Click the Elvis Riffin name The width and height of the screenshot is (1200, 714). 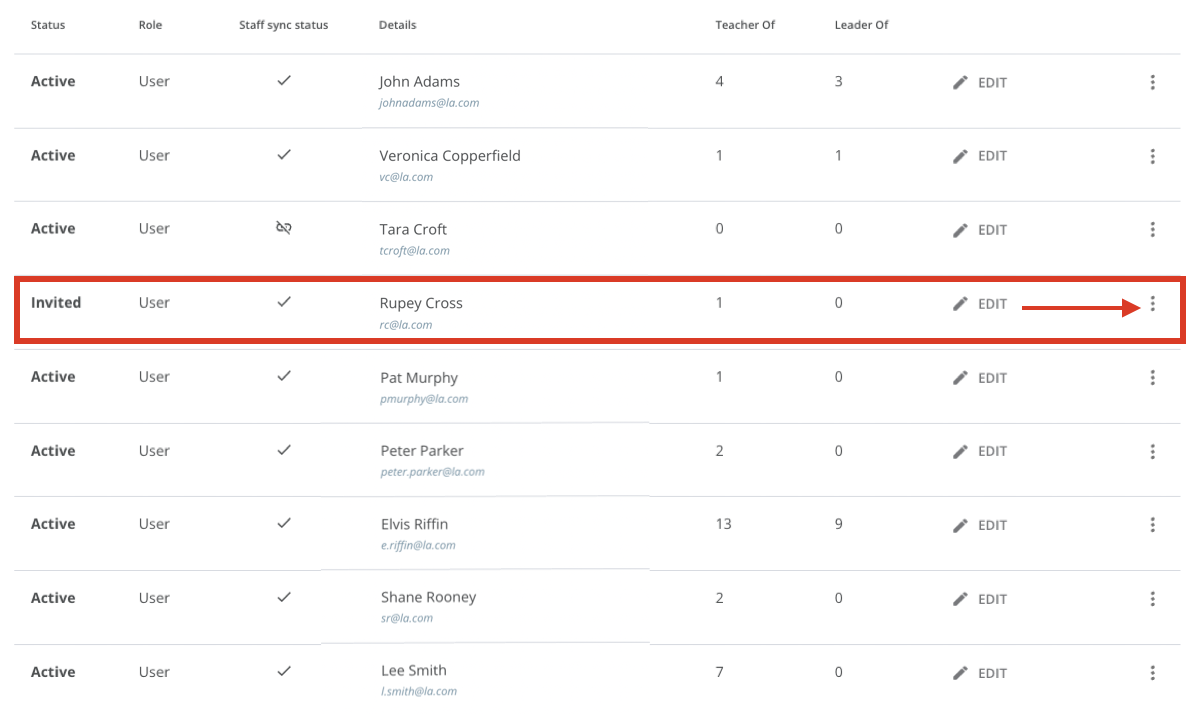tap(414, 524)
